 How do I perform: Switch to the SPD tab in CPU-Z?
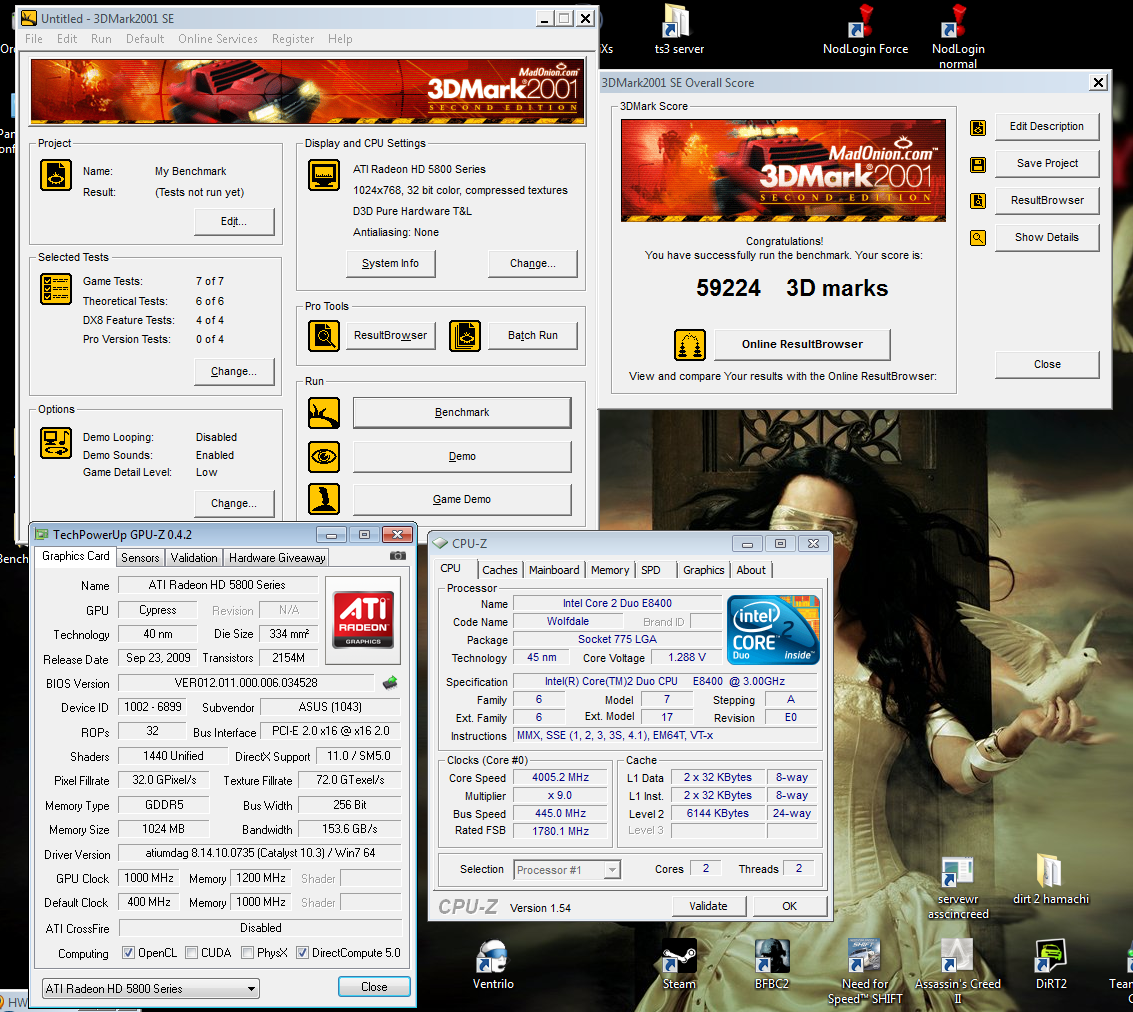650,570
